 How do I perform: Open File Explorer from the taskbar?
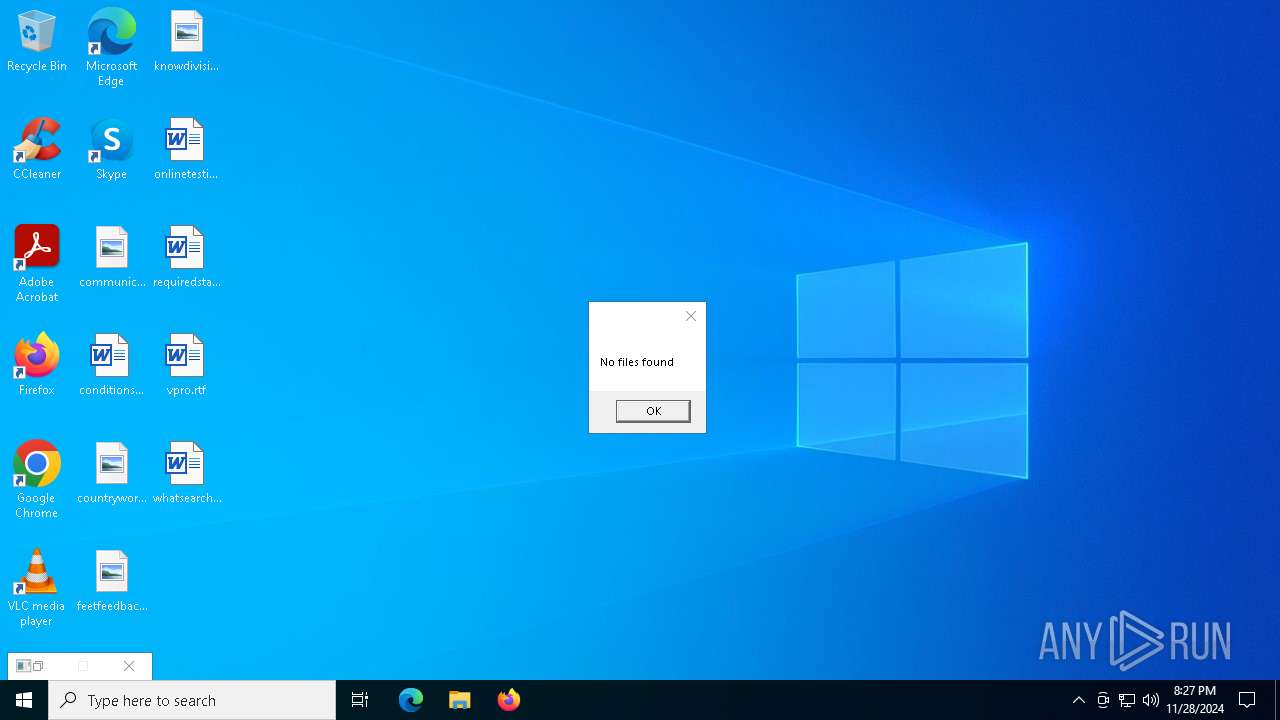460,700
